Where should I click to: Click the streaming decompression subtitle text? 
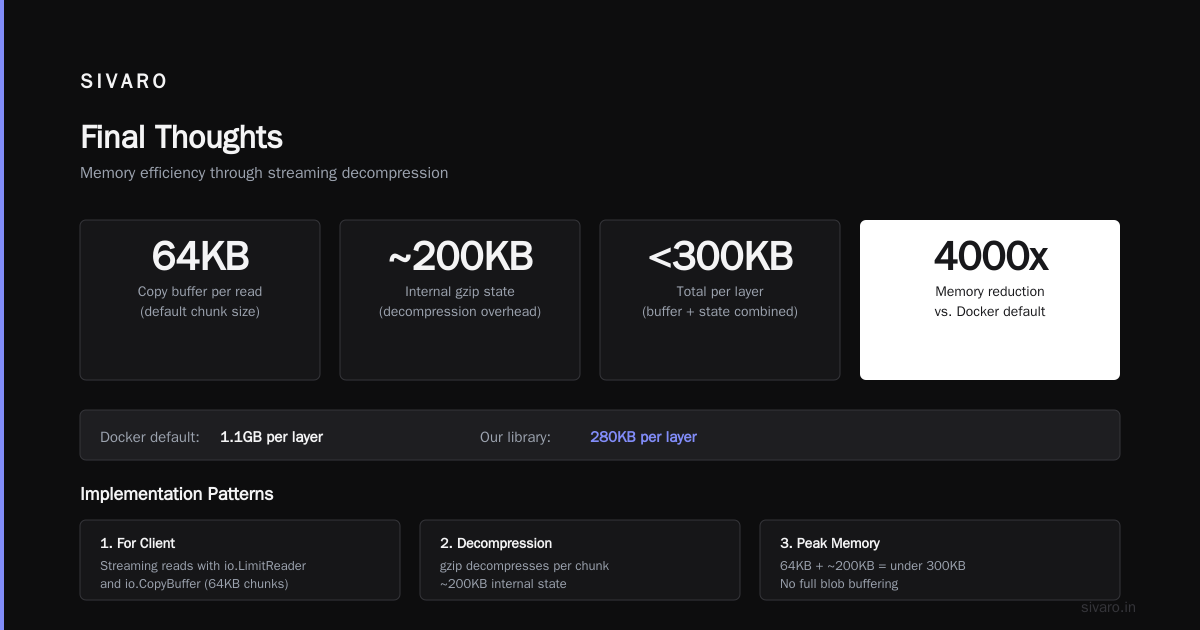264,173
